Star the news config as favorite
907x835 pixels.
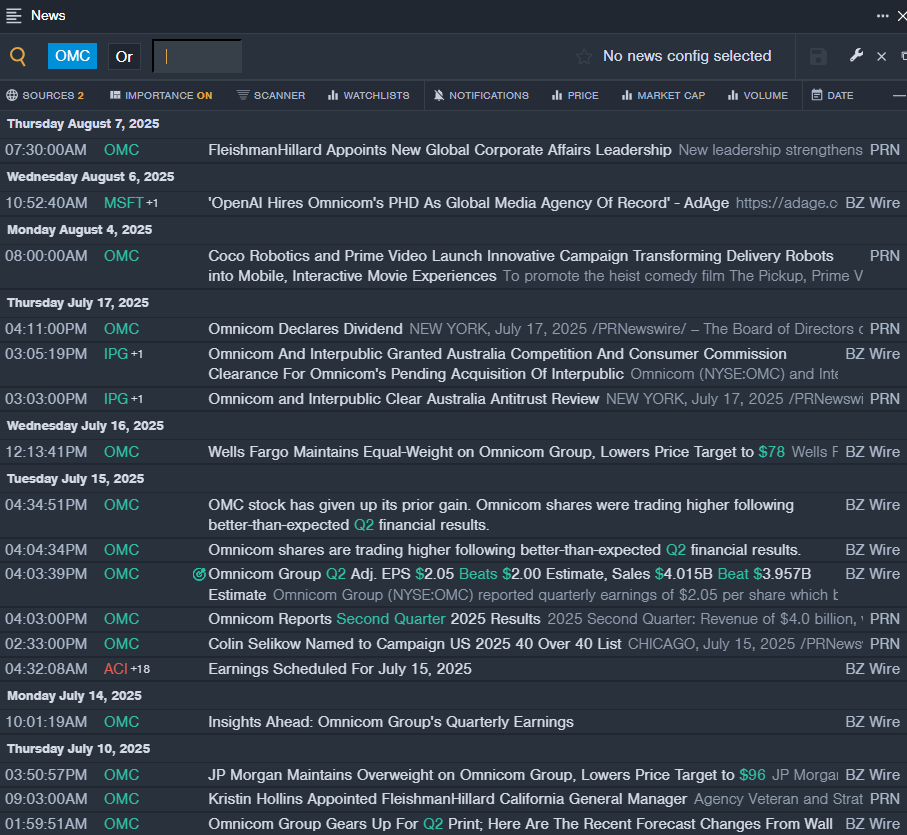(x=584, y=57)
